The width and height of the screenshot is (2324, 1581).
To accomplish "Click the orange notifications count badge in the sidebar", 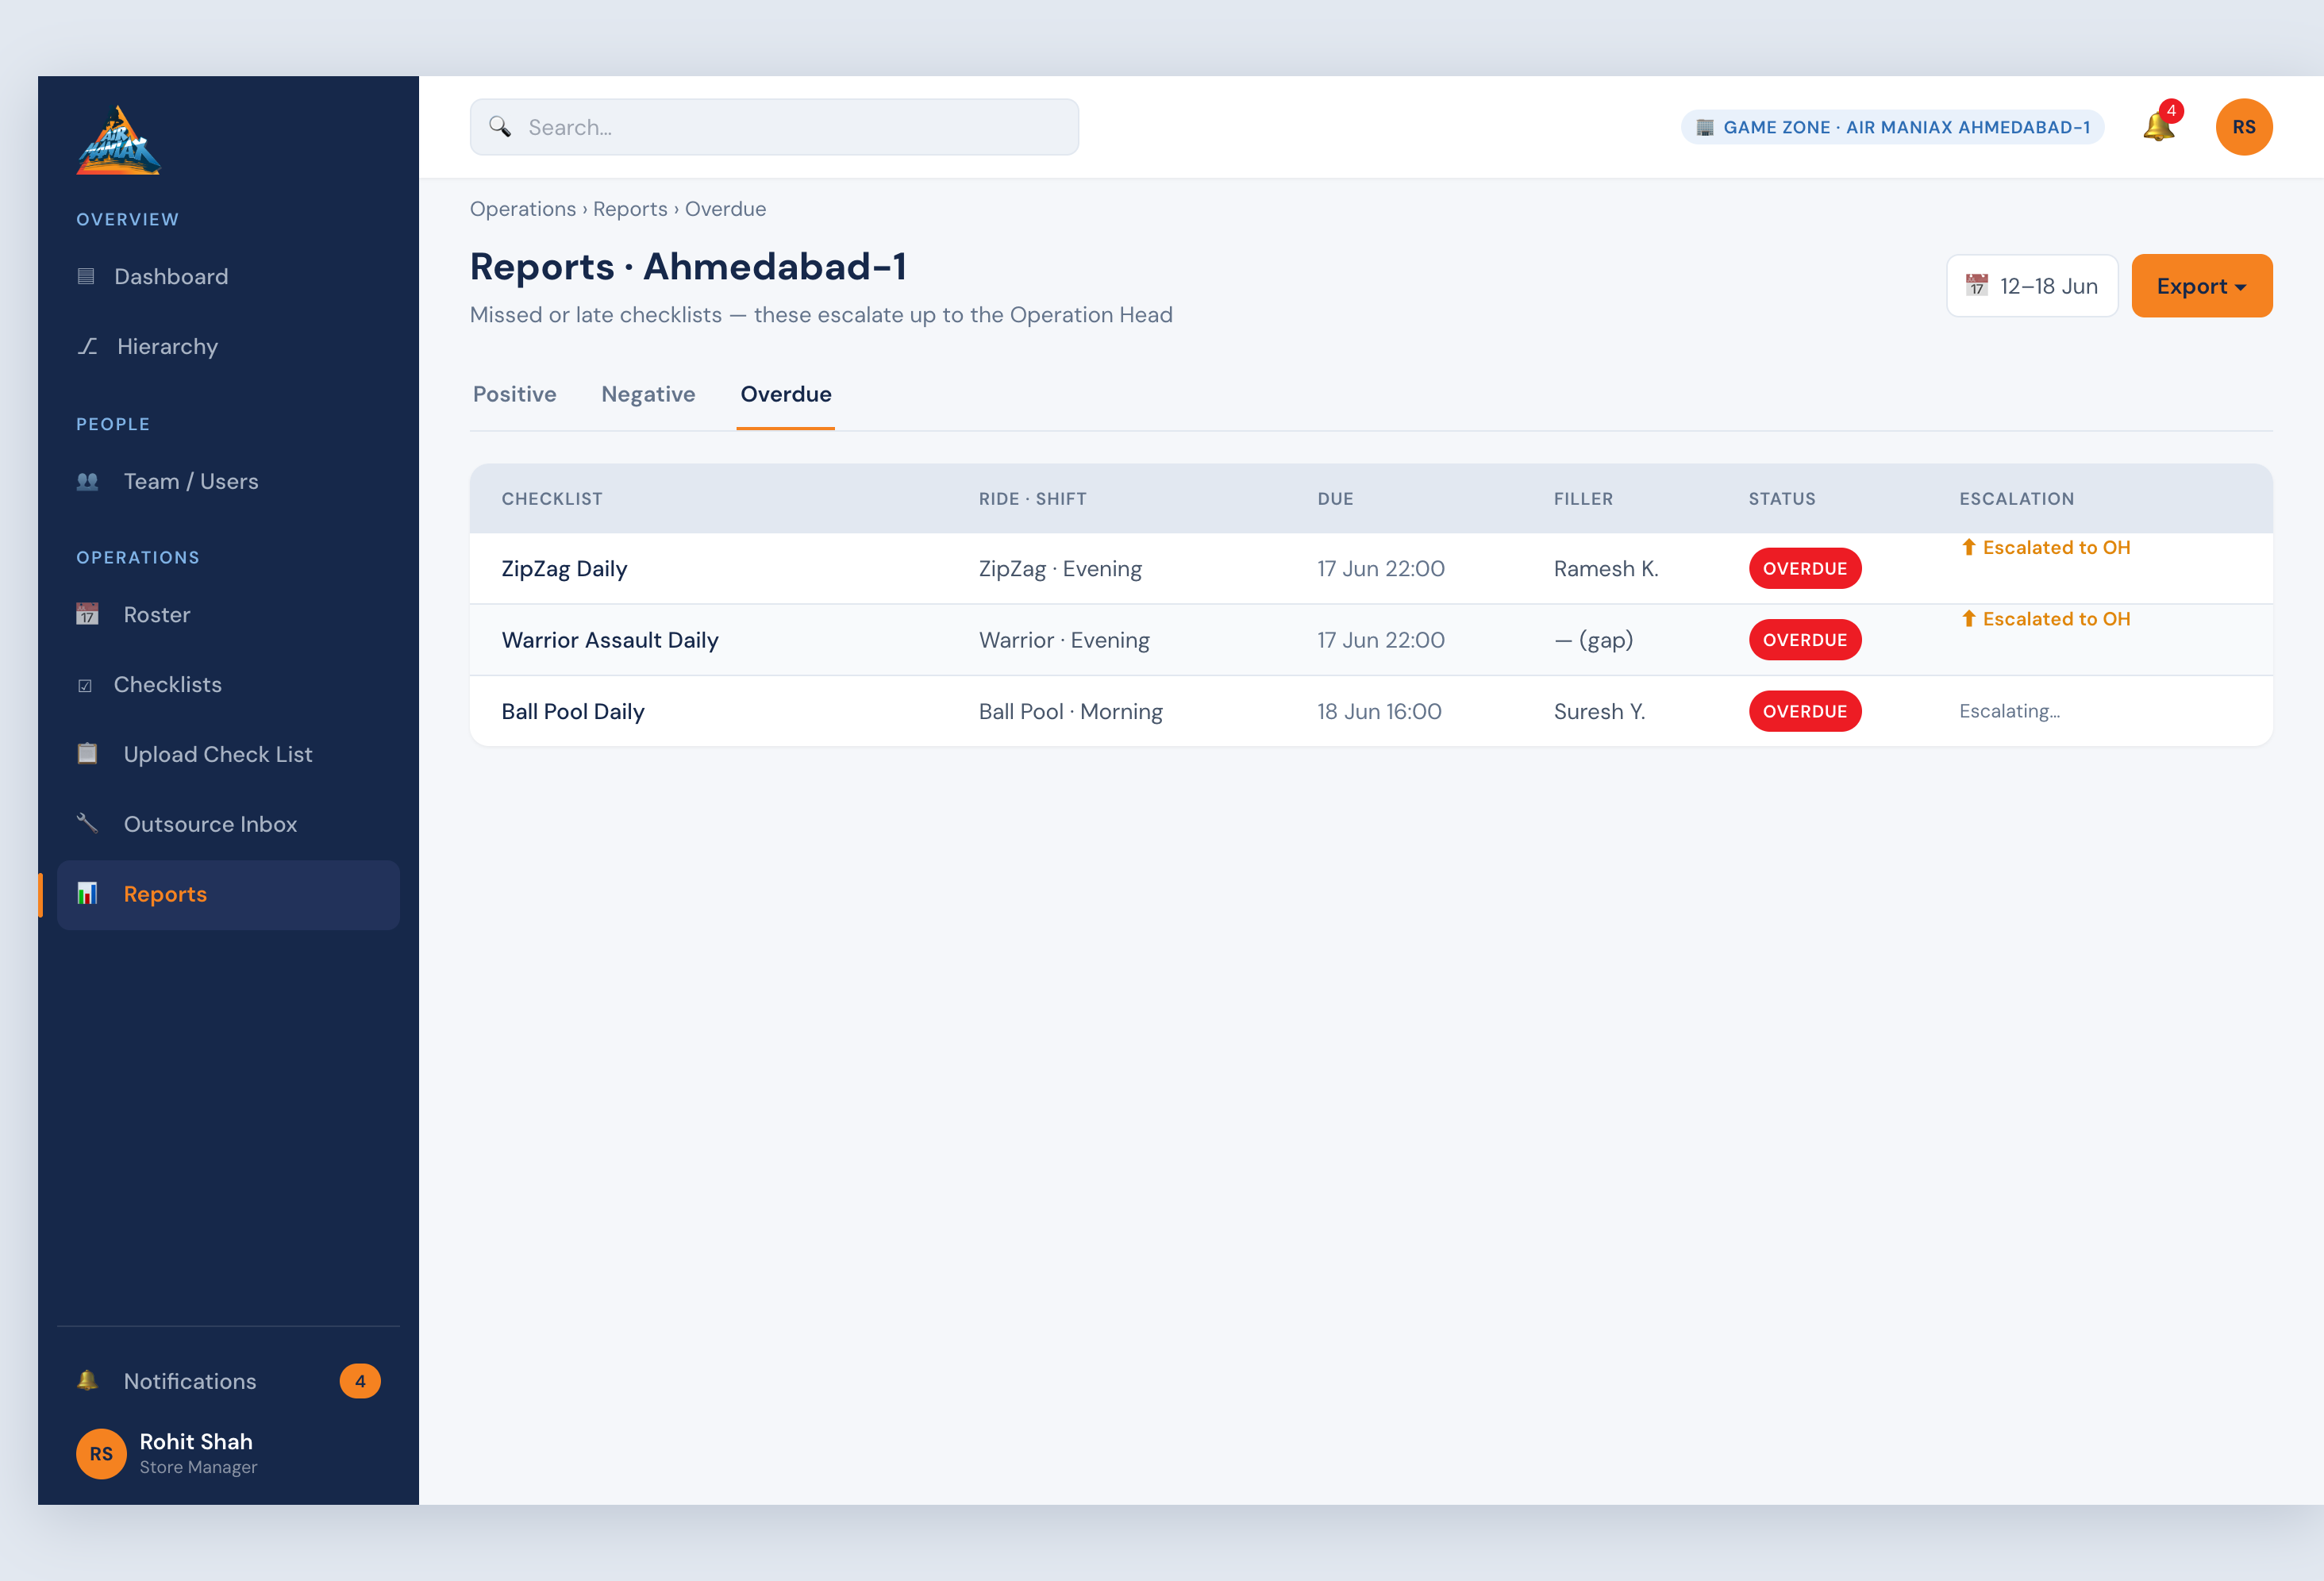I will [x=360, y=1381].
